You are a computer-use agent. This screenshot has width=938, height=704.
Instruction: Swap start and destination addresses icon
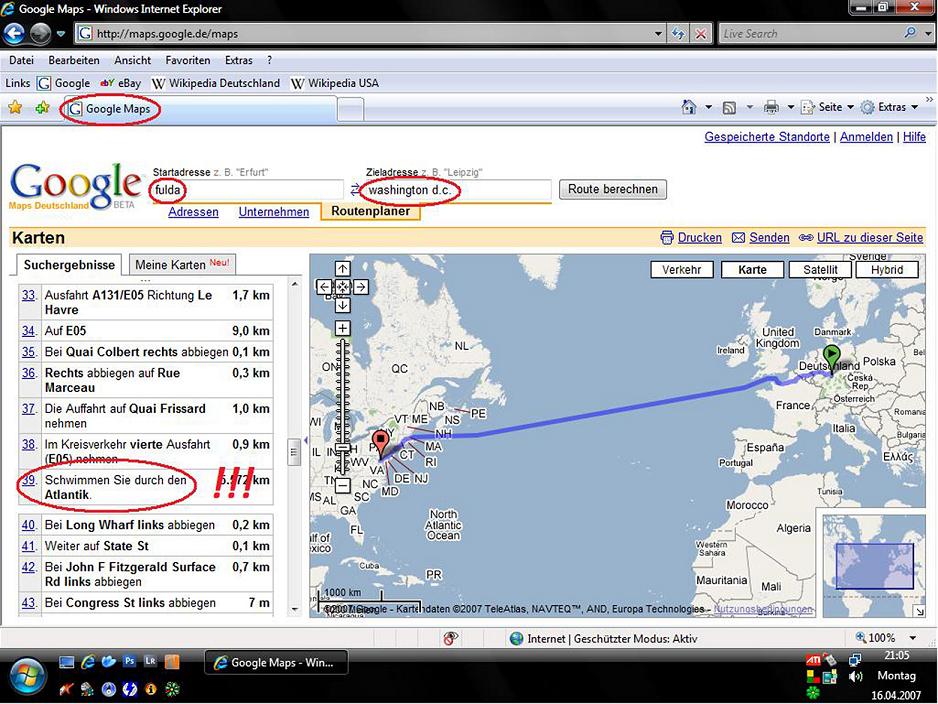click(355, 190)
